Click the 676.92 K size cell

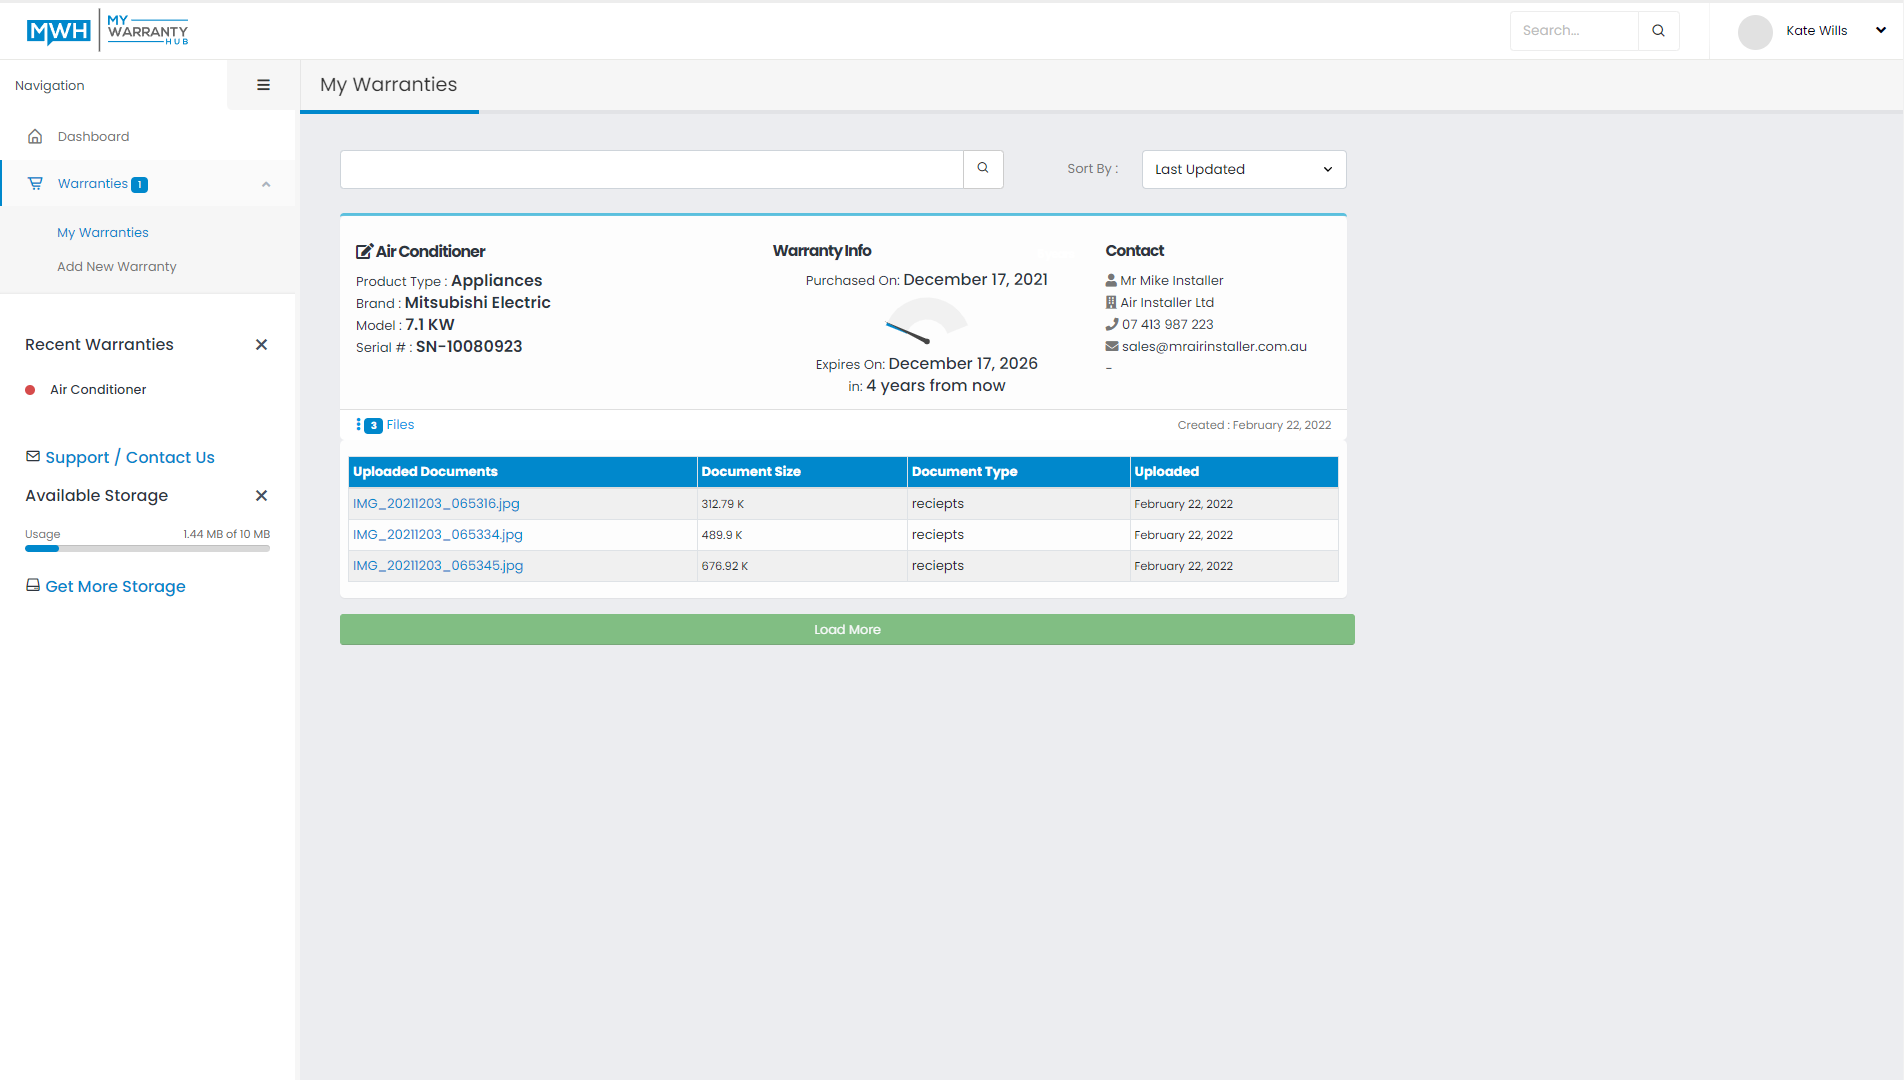[802, 566]
